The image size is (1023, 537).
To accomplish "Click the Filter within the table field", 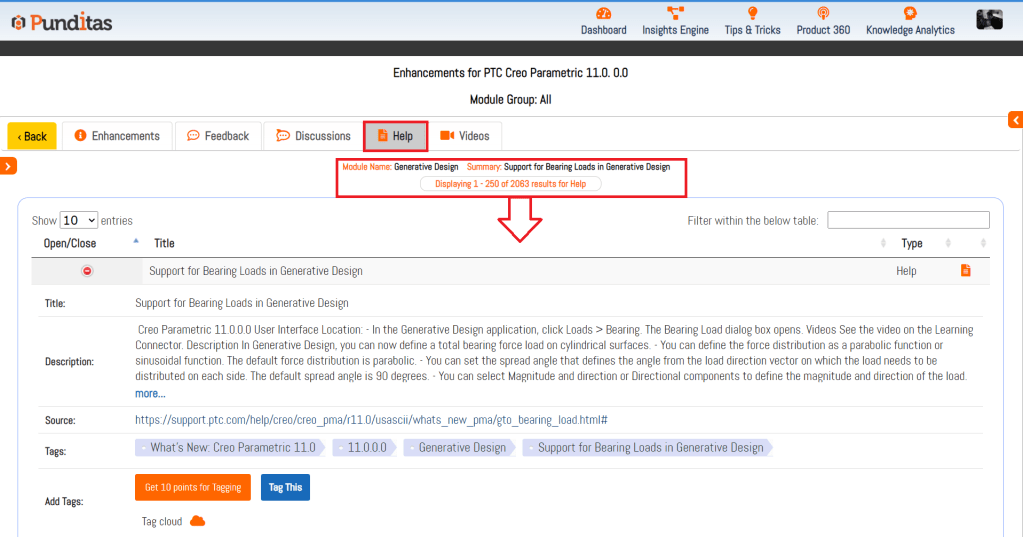I will click(908, 220).
